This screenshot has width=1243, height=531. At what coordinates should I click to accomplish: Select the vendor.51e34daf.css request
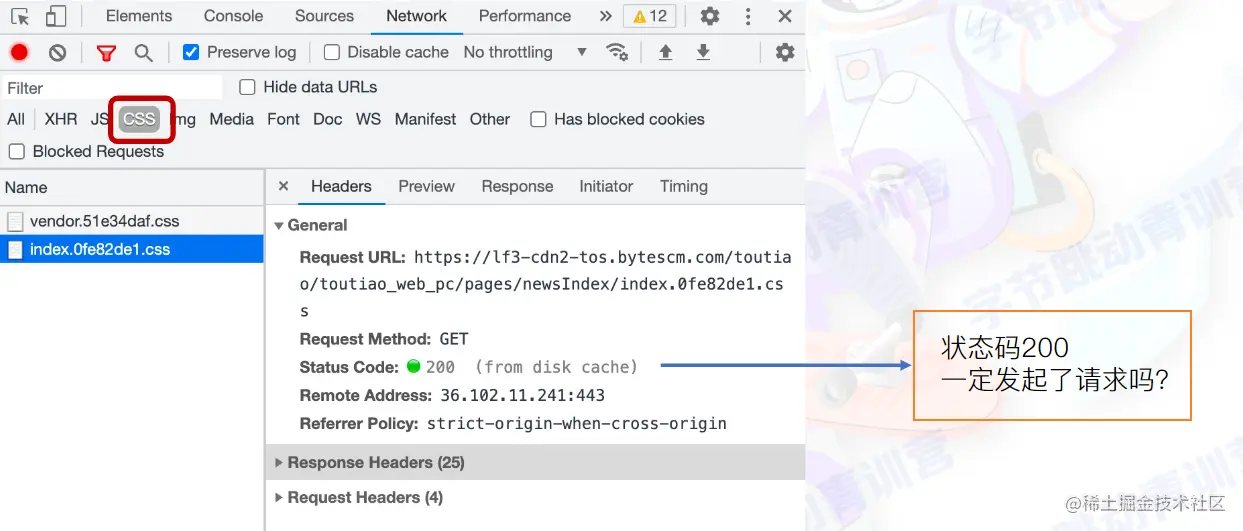[x=104, y=221]
